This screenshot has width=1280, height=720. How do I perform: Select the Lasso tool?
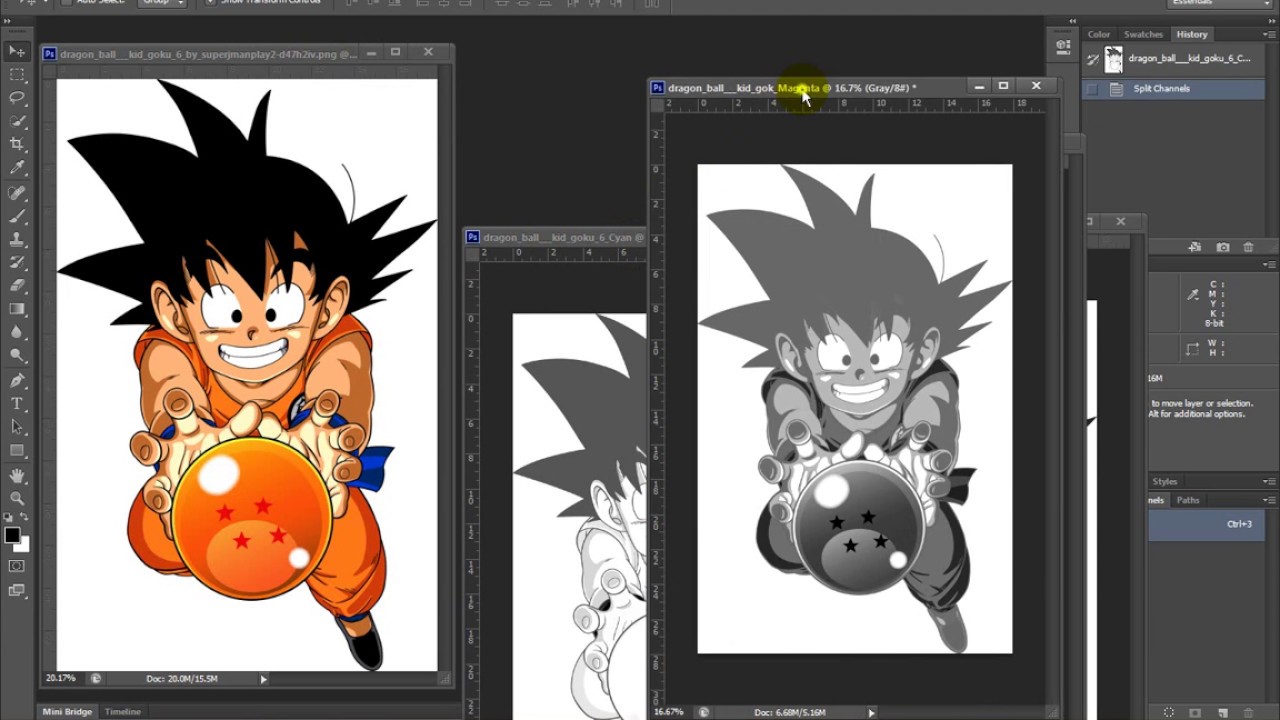click(x=17, y=98)
